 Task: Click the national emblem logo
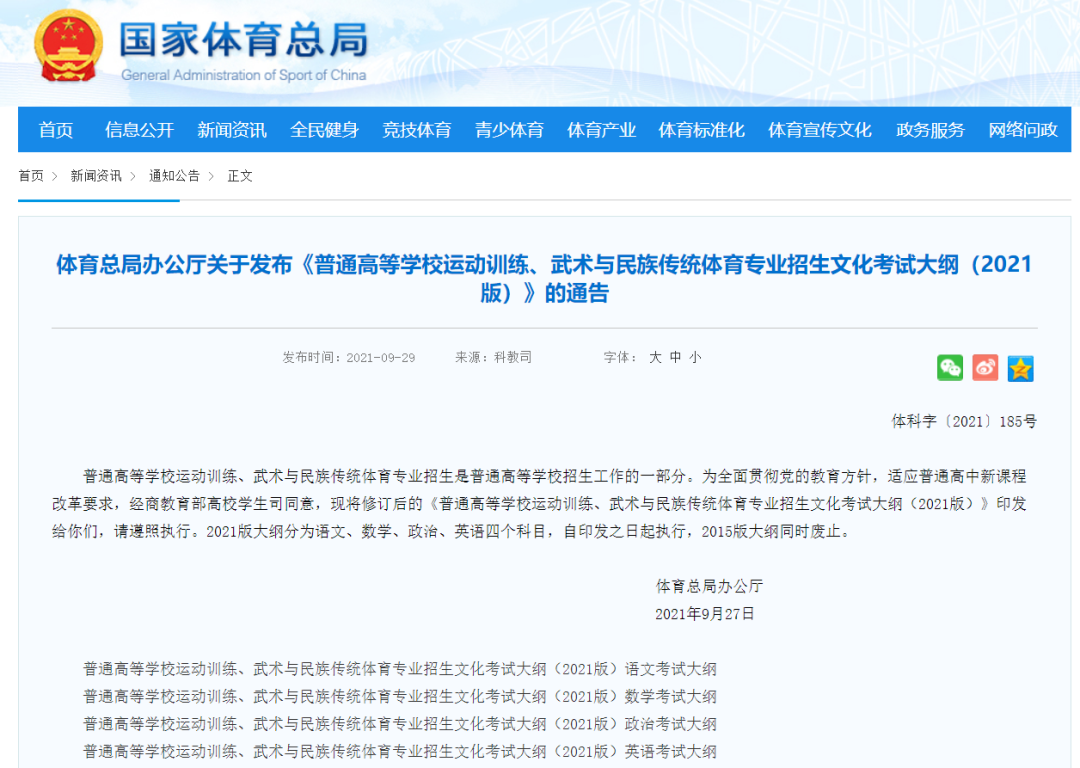pos(66,43)
